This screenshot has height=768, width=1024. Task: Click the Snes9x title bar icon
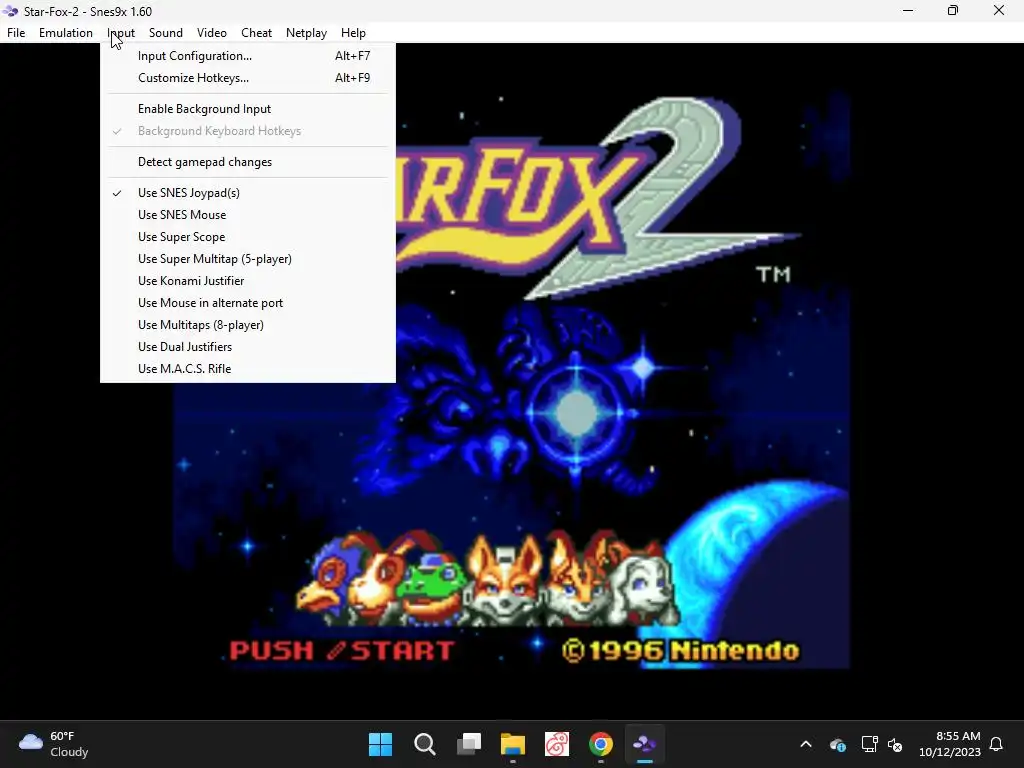(x=10, y=11)
